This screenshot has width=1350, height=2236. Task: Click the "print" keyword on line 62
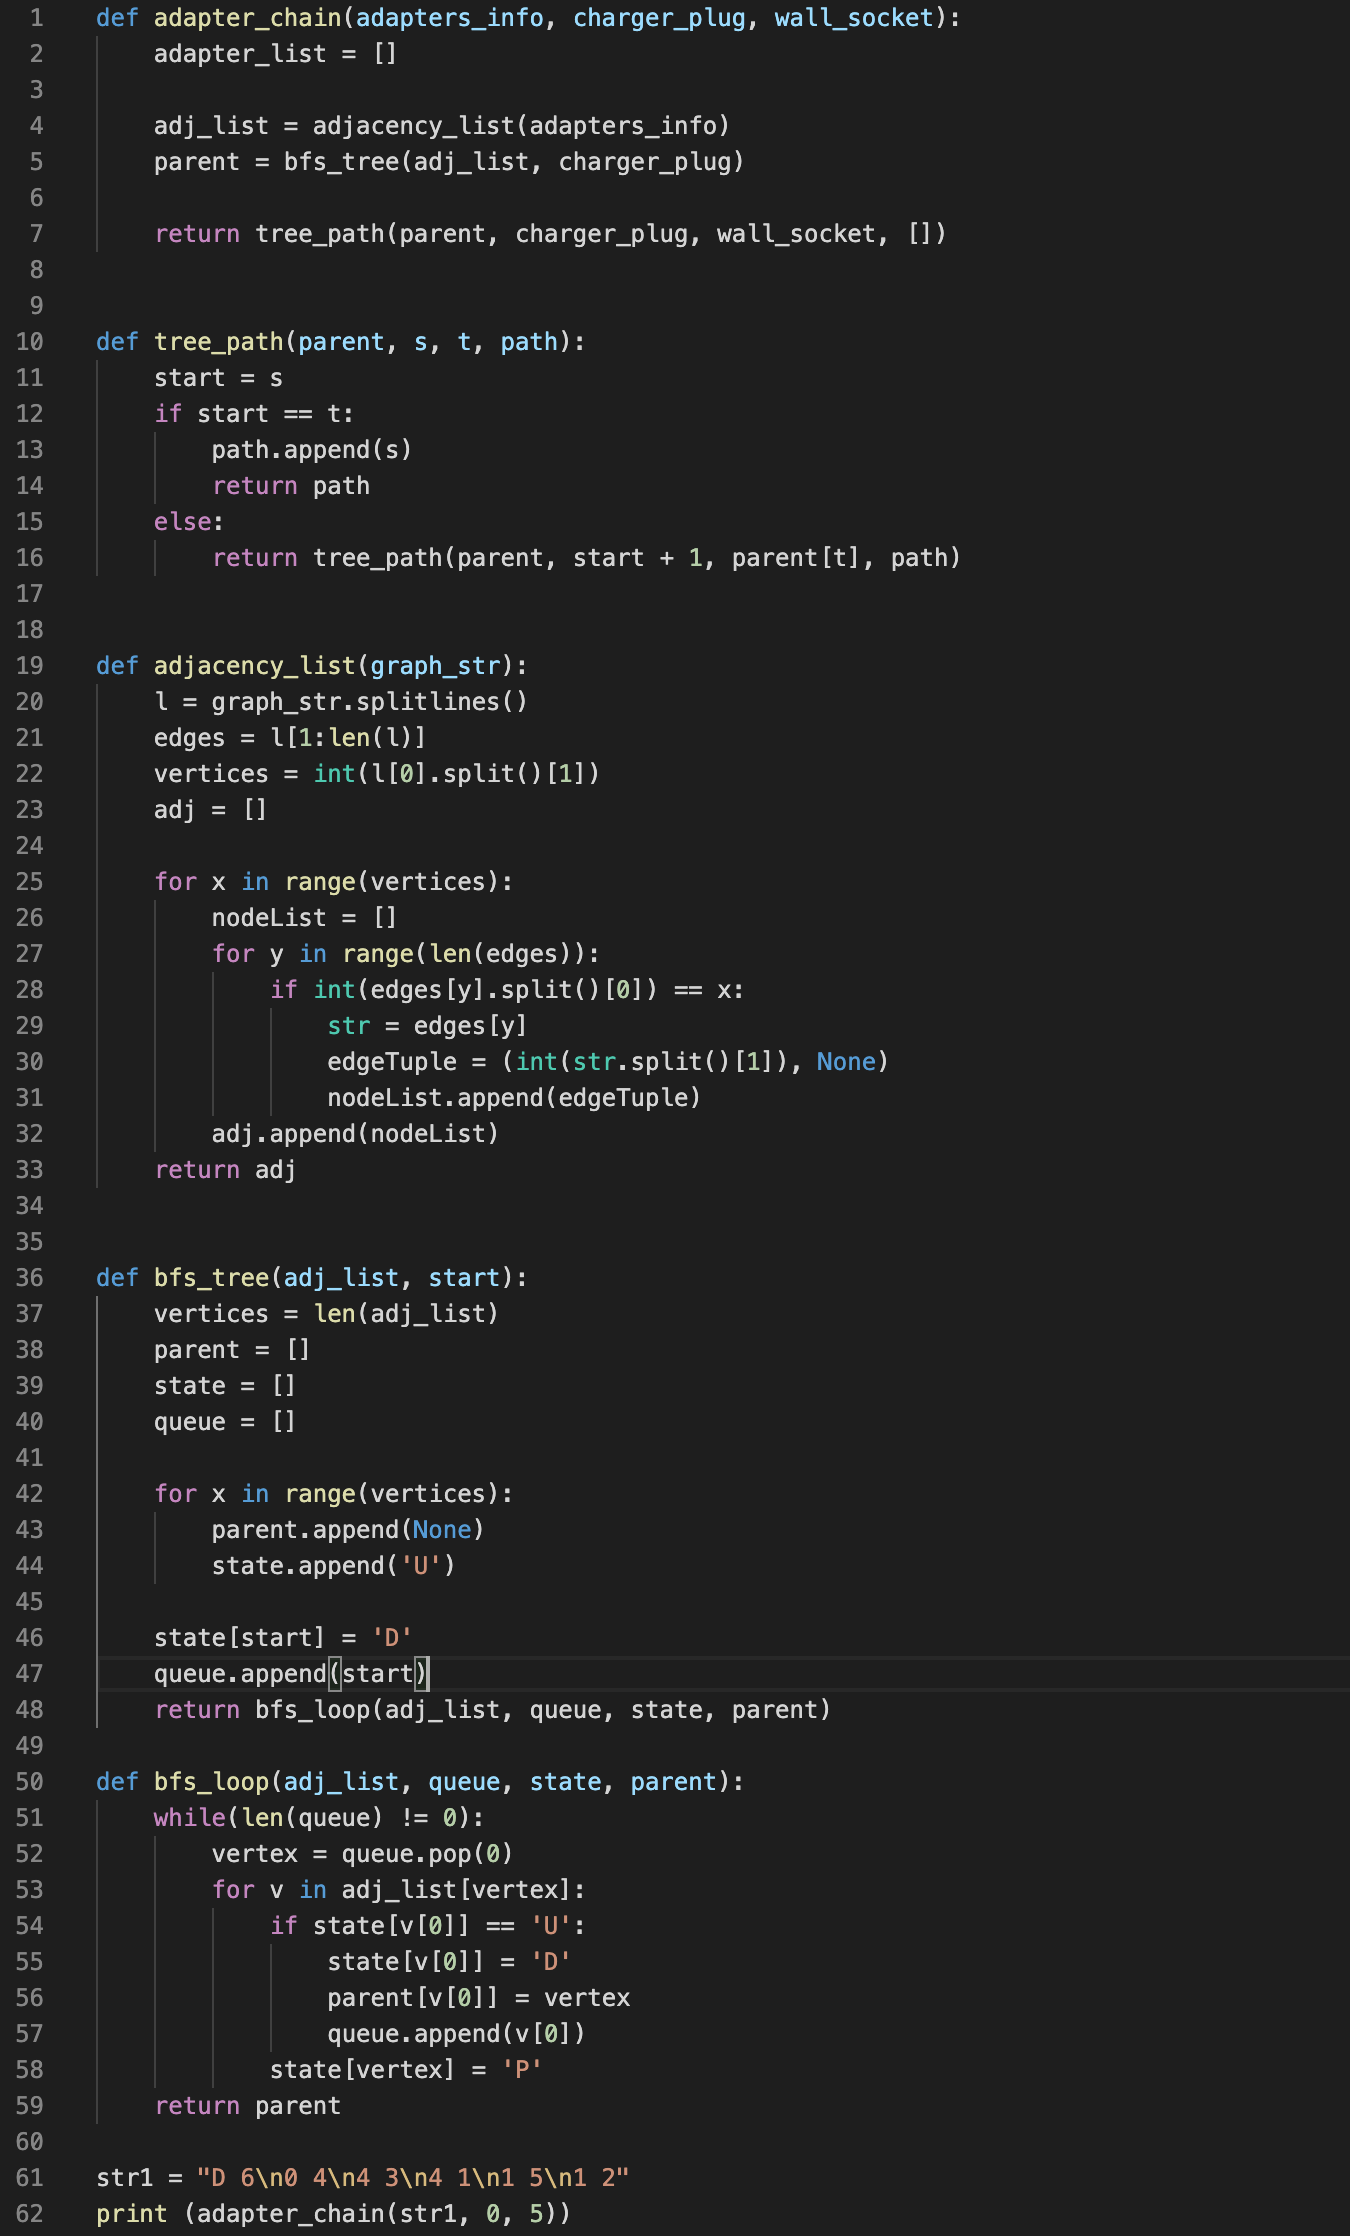point(132,2214)
